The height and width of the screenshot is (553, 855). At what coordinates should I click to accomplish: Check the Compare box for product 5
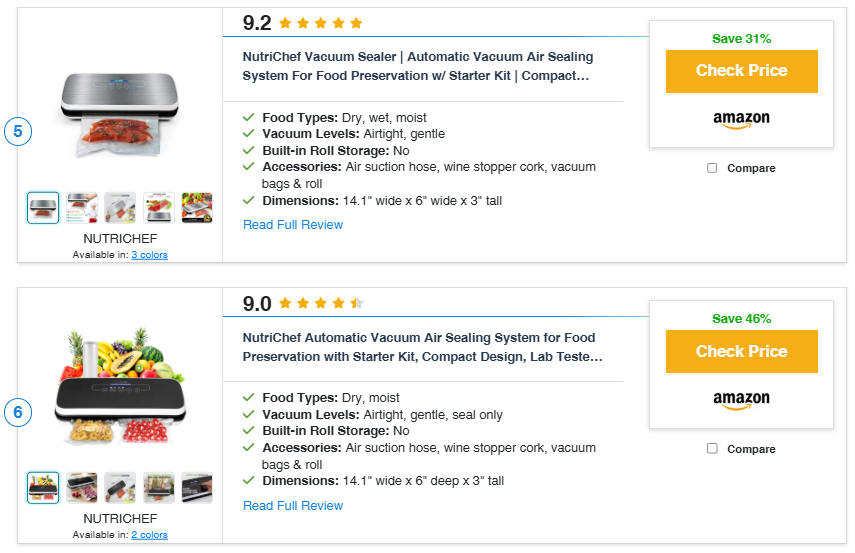(x=712, y=168)
